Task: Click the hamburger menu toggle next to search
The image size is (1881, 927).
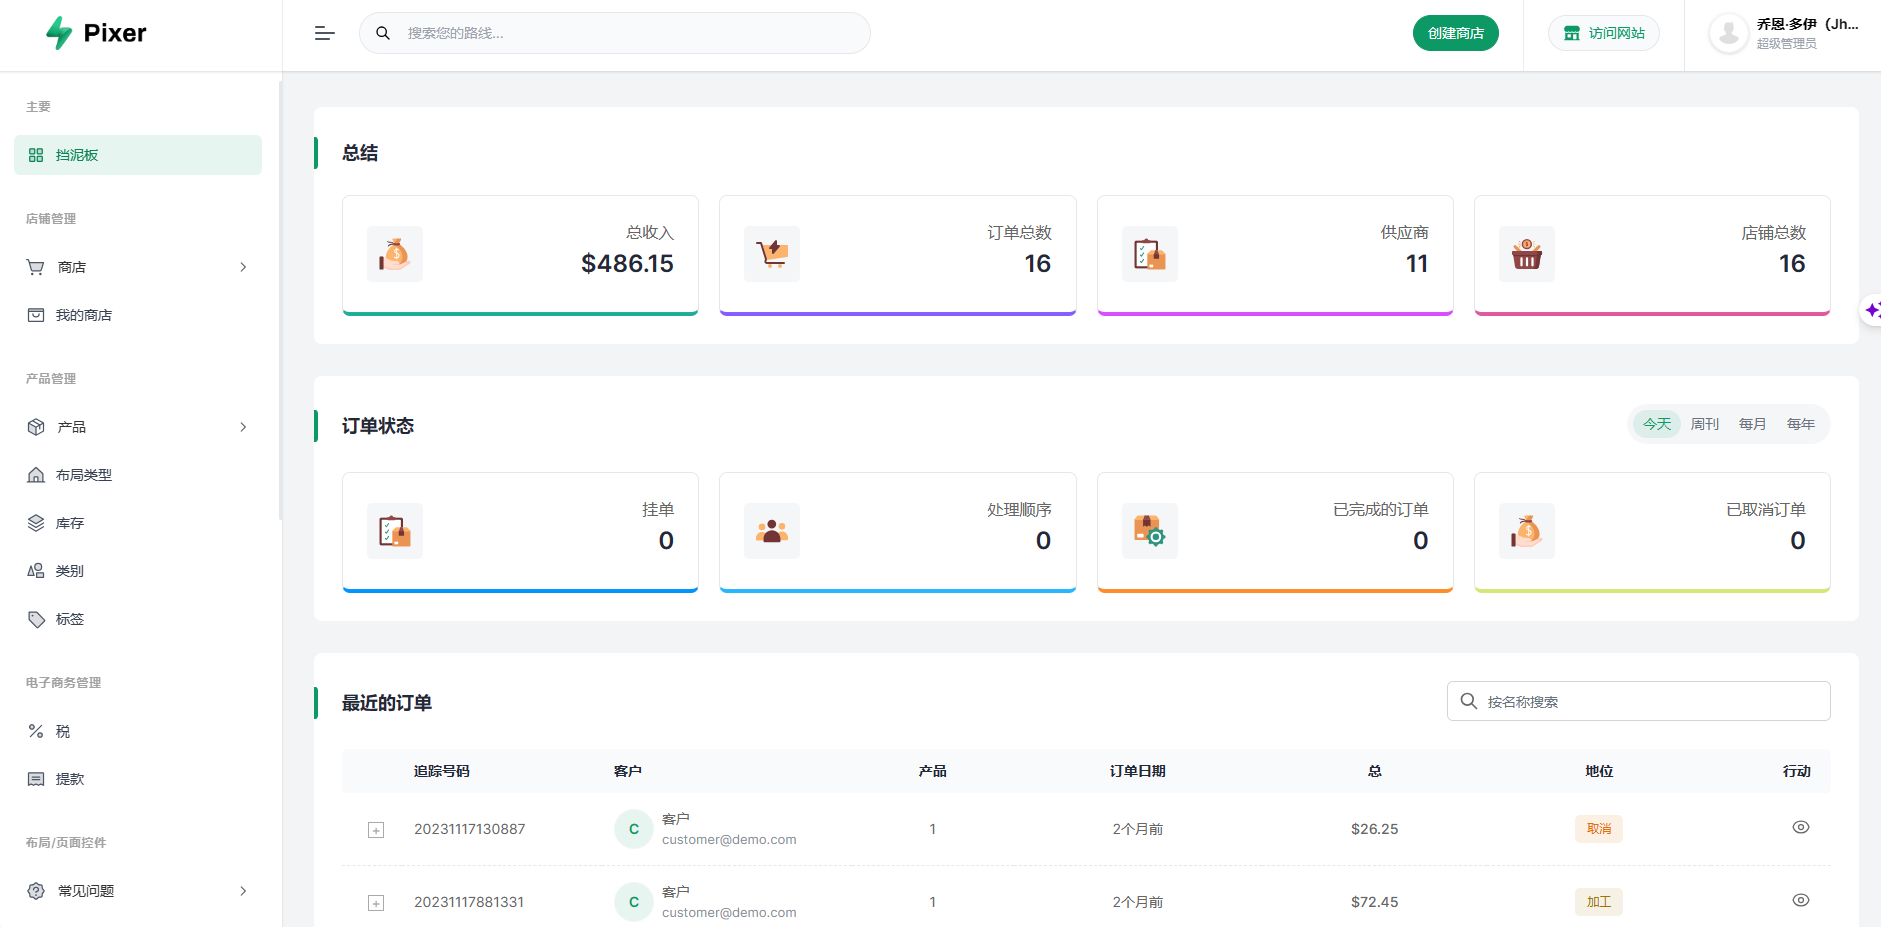Action: click(x=324, y=33)
